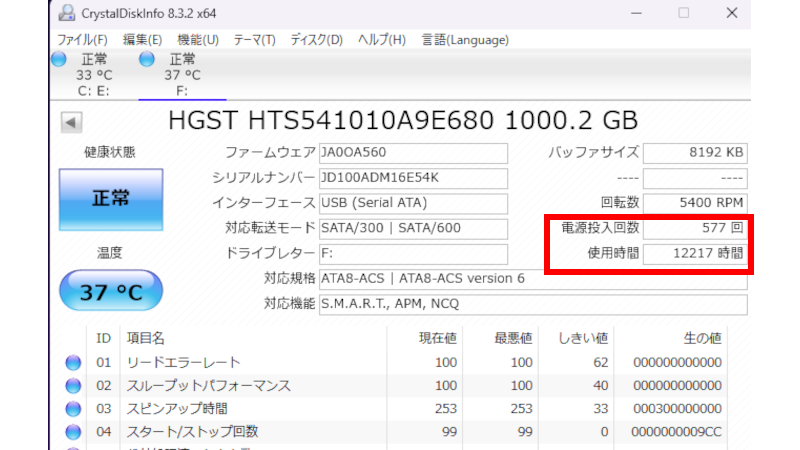Click the 健康状態 label
This screenshot has width=800, height=450.
[110, 152]
